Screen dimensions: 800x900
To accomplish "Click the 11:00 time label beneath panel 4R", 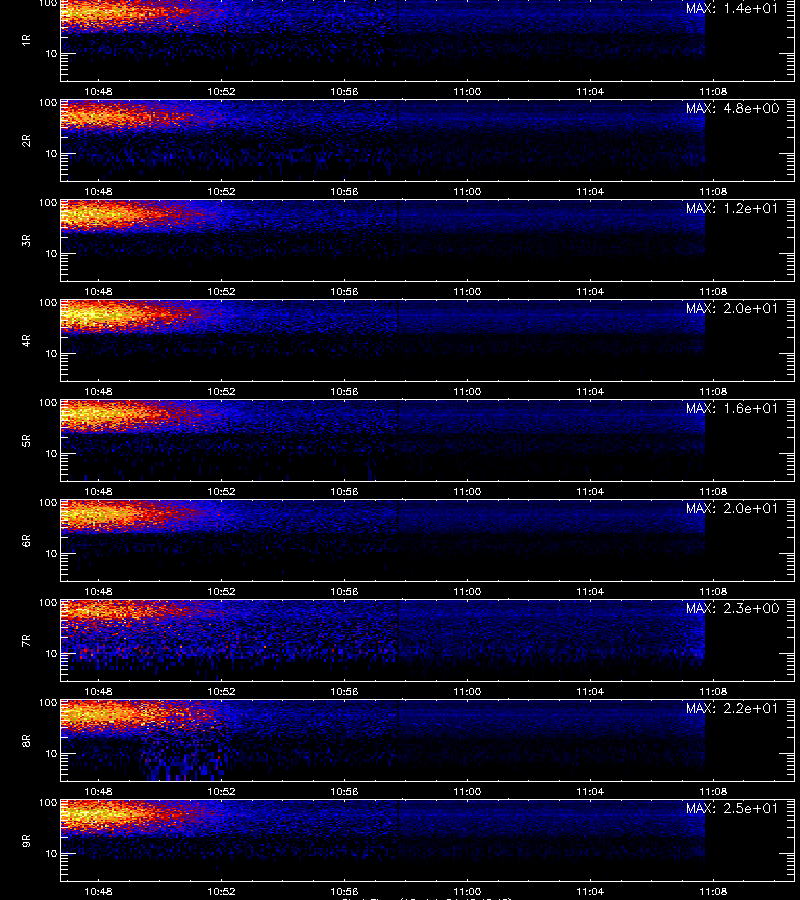I will coord(467,391).
